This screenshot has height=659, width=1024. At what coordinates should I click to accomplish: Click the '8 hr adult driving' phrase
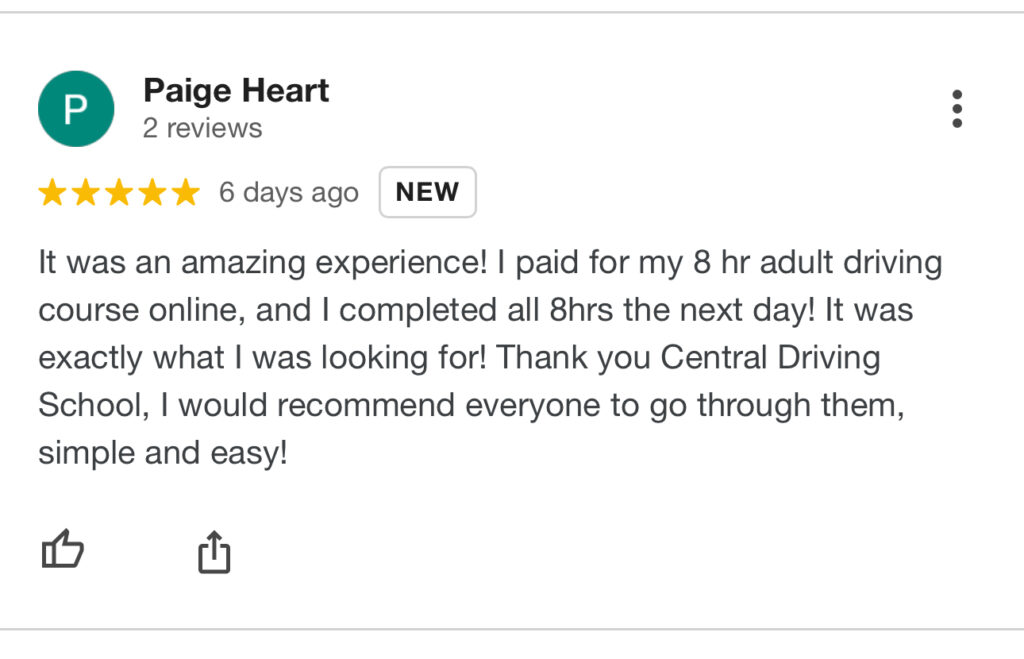point(818,263)
